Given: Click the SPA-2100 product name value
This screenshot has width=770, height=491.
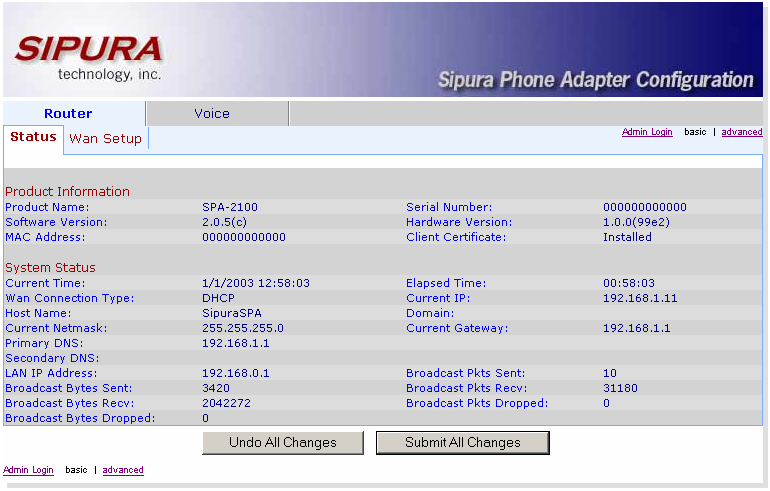Looking at the screenshot, I should click(230, 207).
